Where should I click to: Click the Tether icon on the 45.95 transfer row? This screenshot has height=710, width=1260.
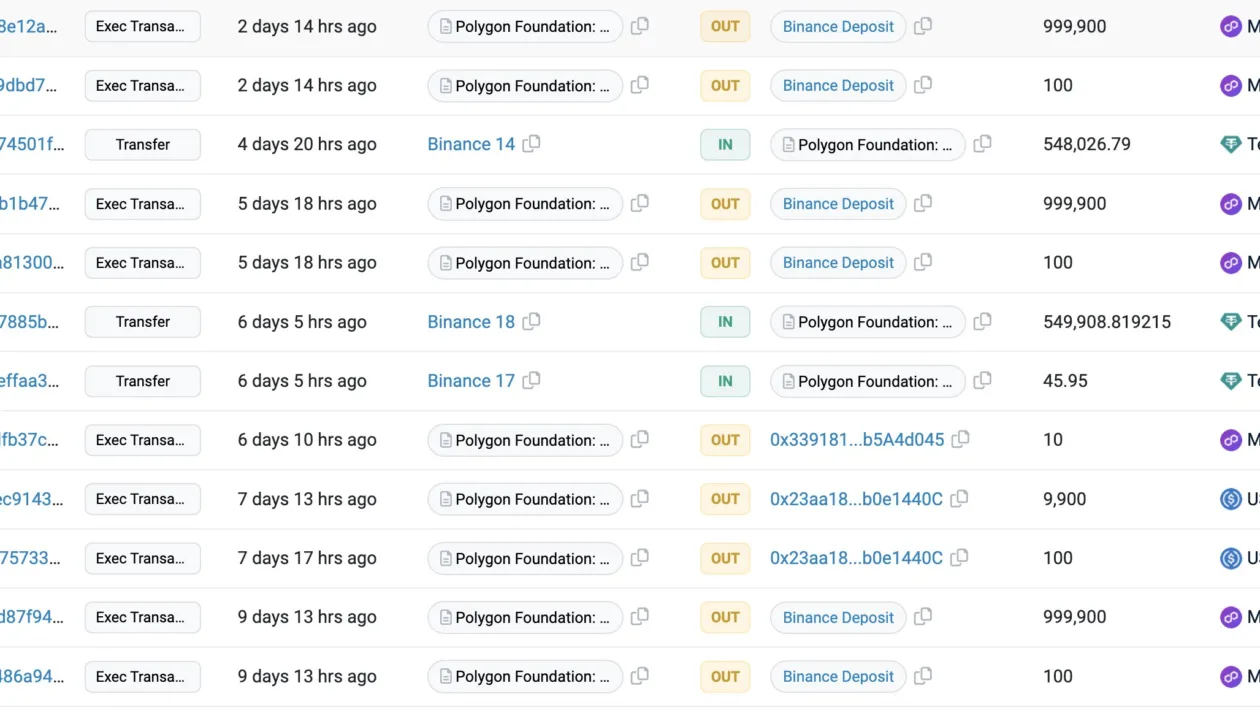[1231, 380]
